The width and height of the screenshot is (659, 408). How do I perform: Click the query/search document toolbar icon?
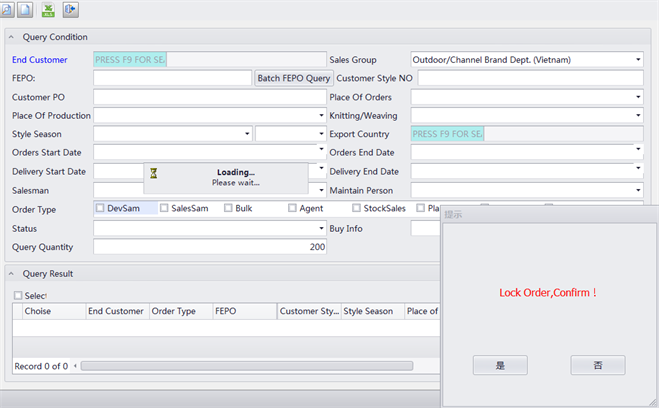[8, 10]
